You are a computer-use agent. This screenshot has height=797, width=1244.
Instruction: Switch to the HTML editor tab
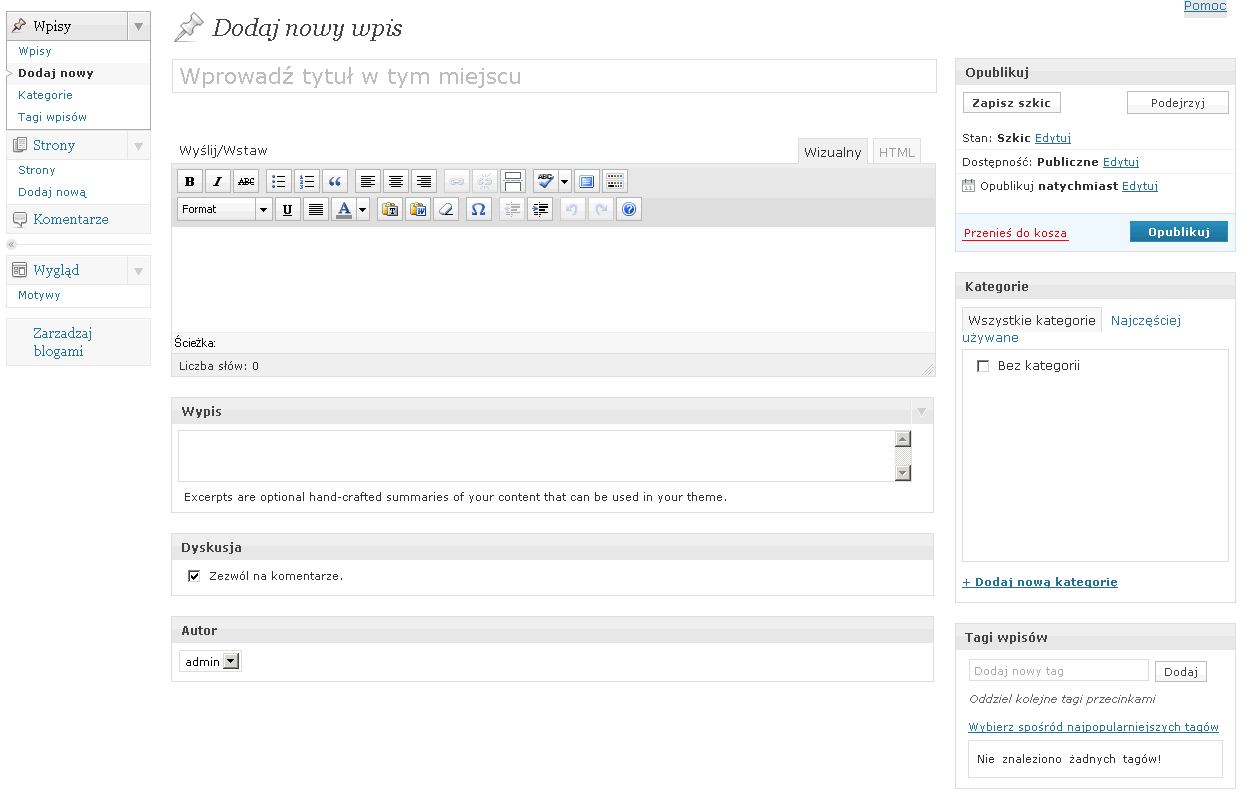pyautogui.click(x=896, y=152)
